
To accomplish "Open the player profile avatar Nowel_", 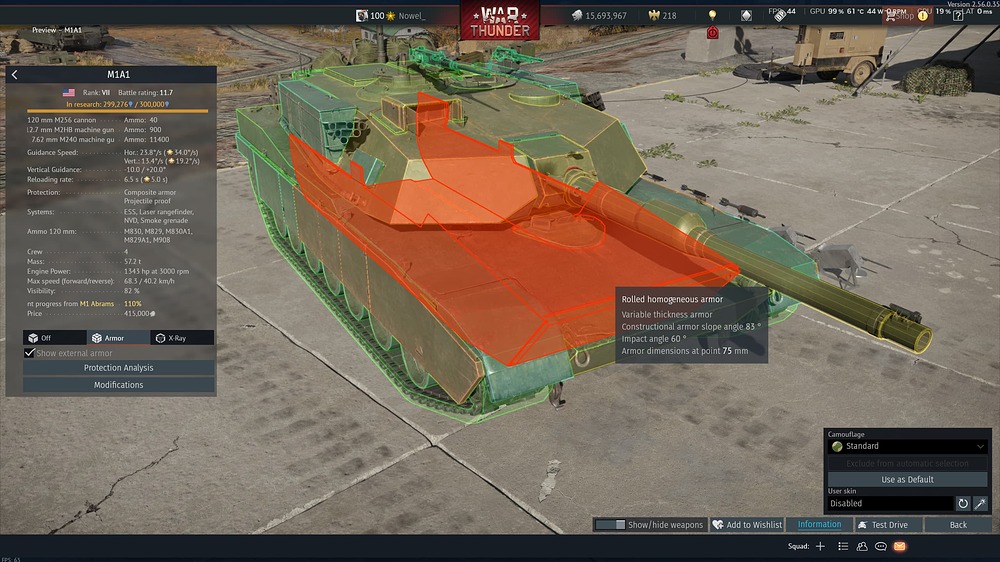I will [x=362, y=15].
